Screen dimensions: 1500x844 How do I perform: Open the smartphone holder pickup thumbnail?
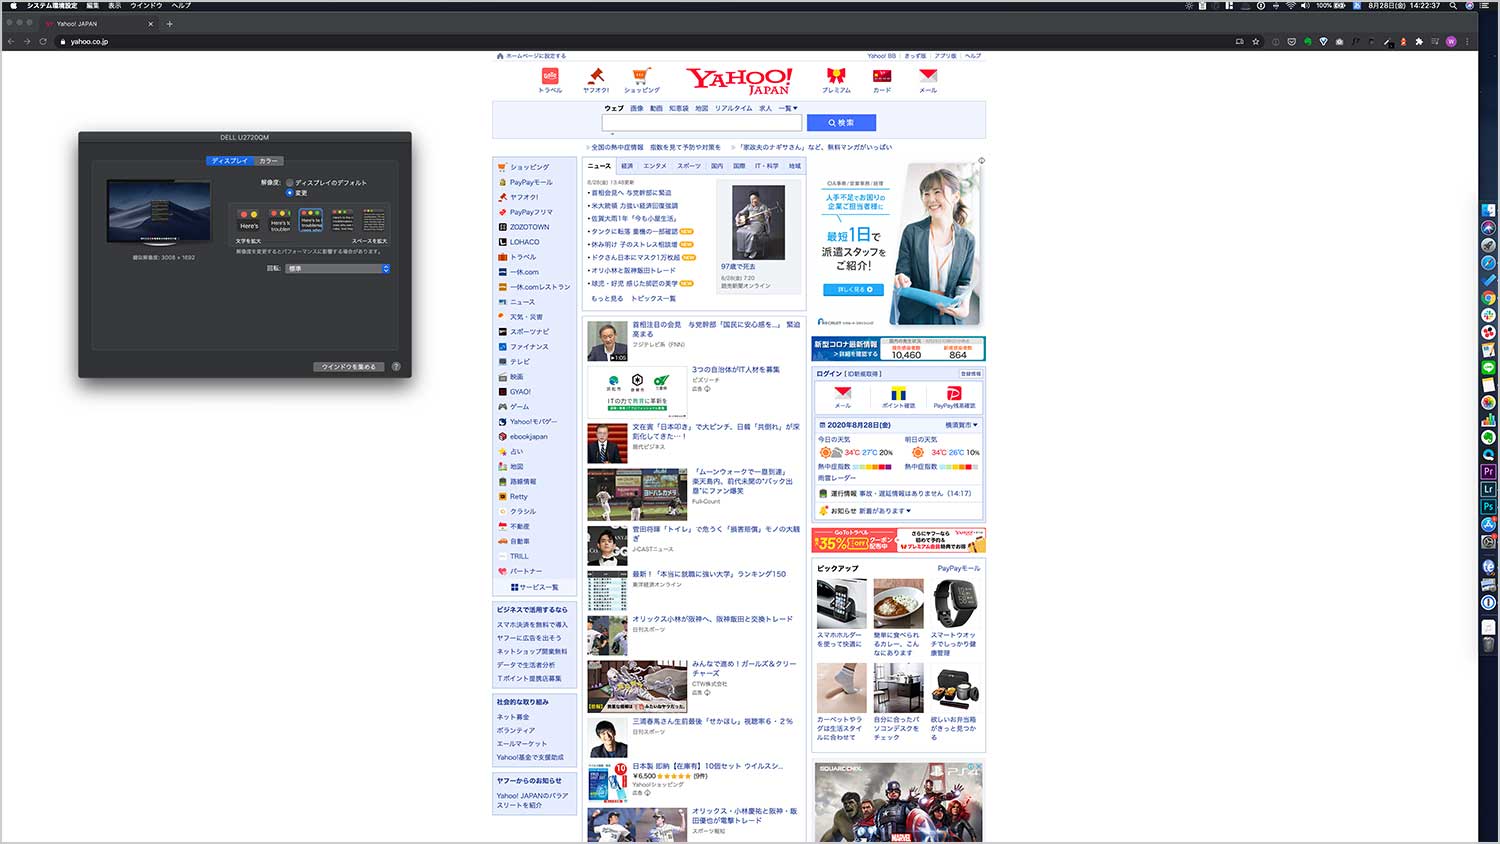coord(842,603)
